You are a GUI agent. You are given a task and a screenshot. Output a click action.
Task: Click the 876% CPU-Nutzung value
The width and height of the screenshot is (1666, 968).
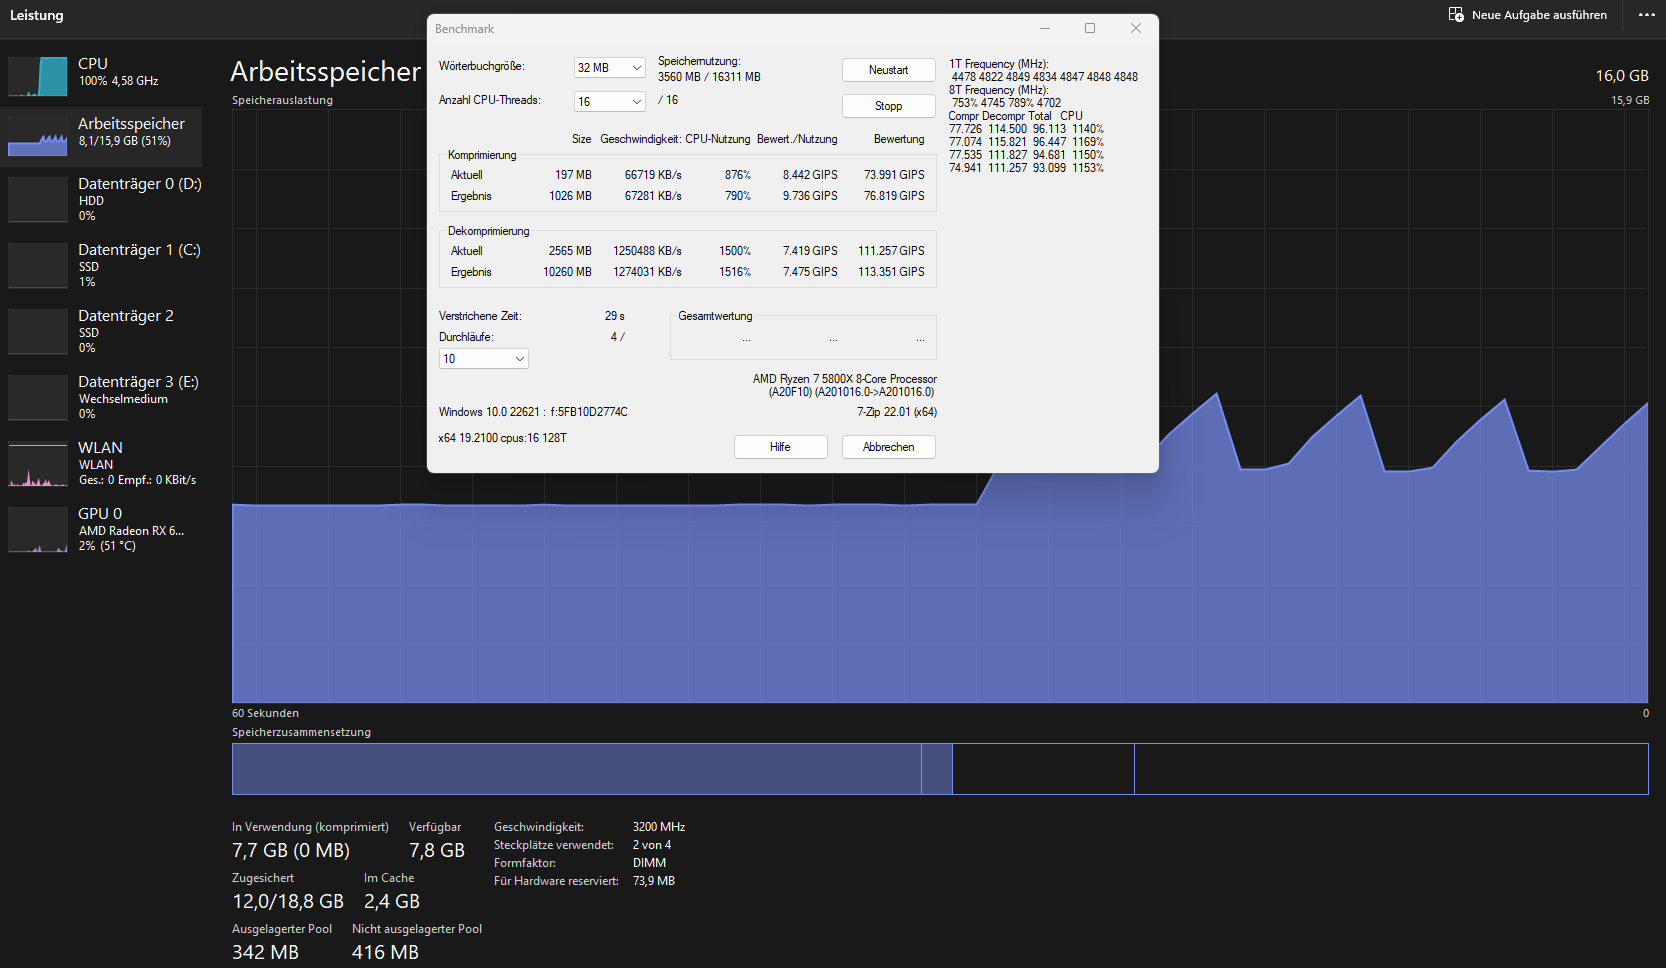pyautogui.click(x=738, y=175)
